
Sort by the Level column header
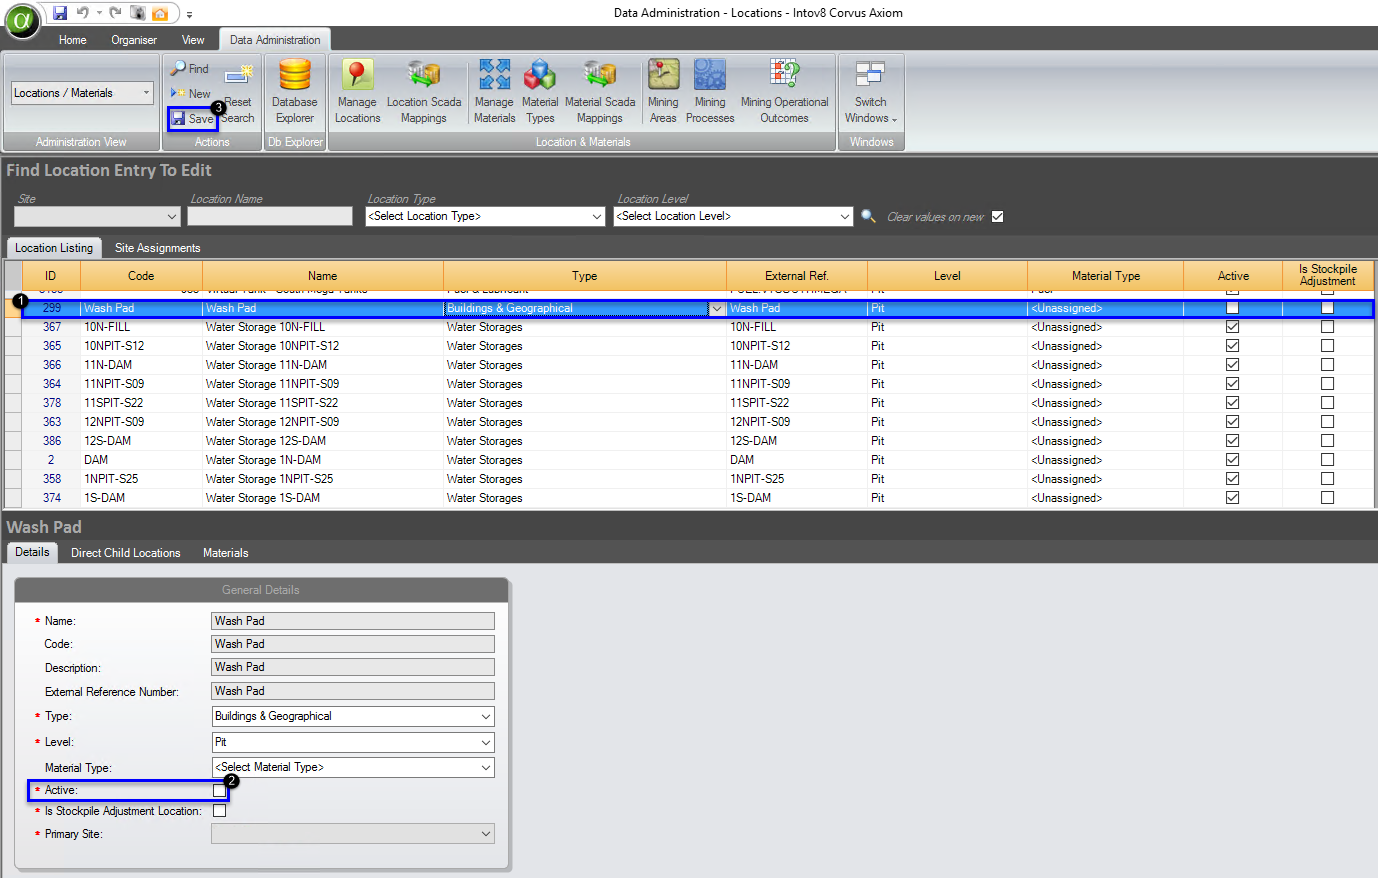[x=947, y=276]
